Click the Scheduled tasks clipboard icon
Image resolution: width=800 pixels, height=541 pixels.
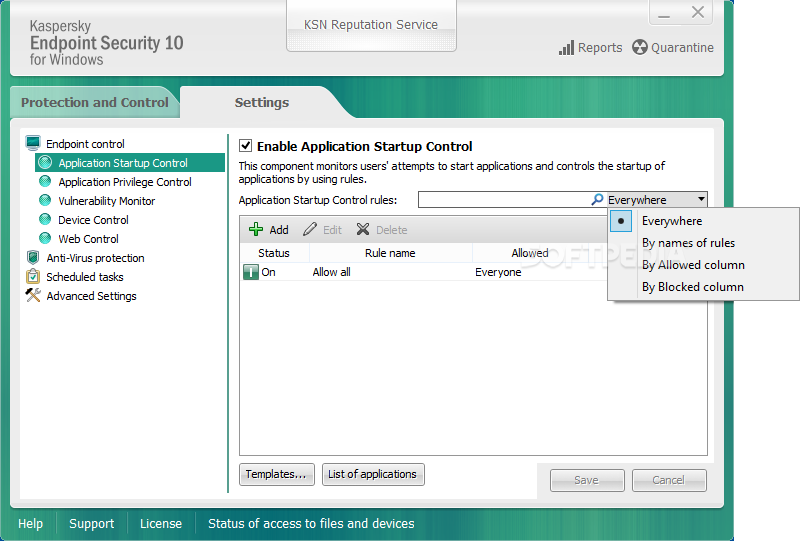33,276
